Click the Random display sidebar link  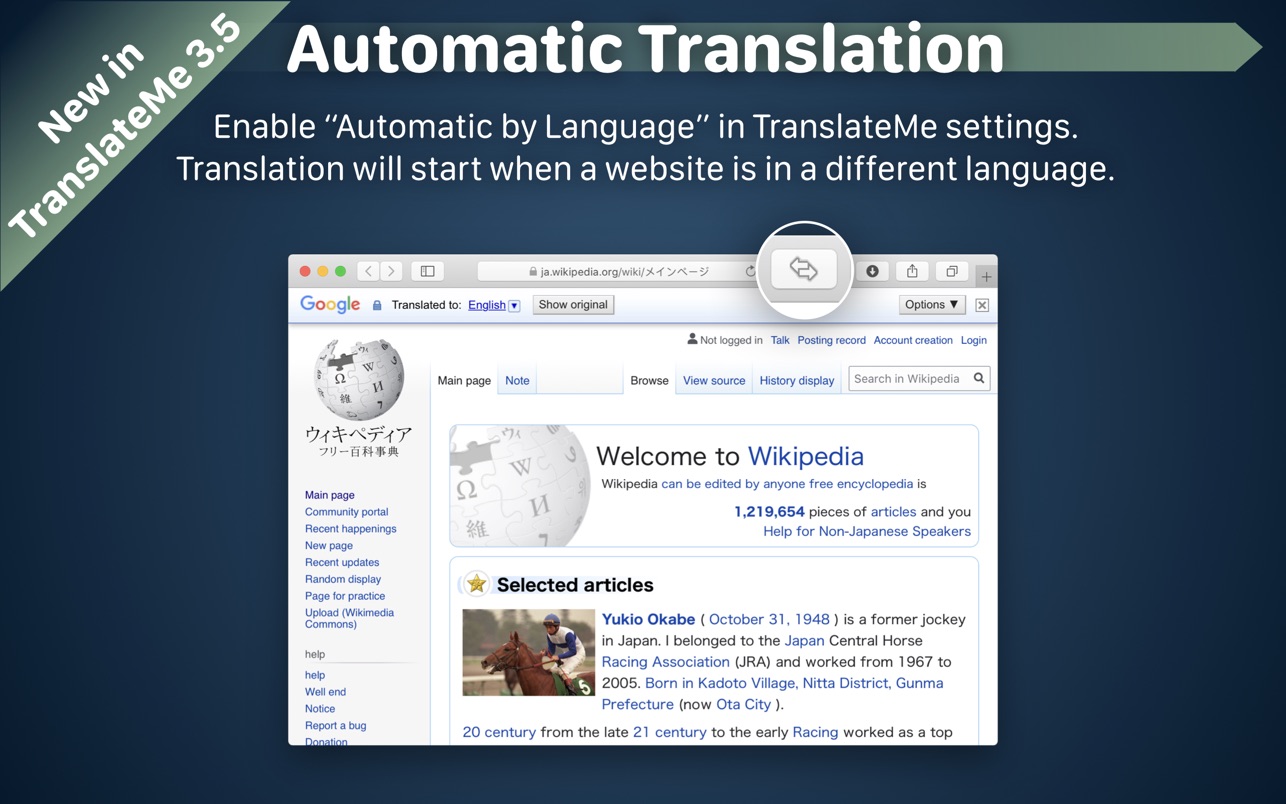pyautogui.click(x=343, y=579)
